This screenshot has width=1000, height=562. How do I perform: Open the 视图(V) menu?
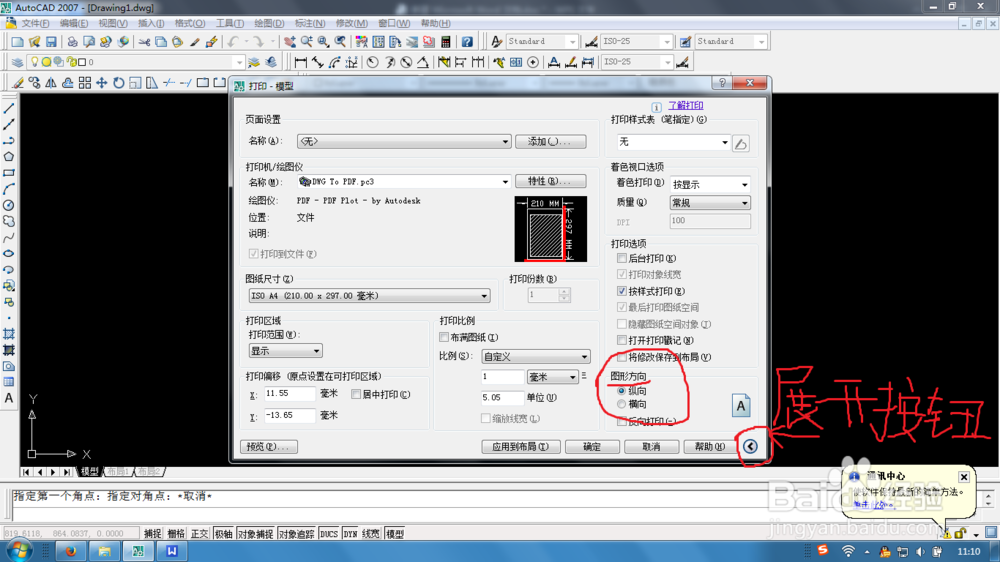(113, 24)
